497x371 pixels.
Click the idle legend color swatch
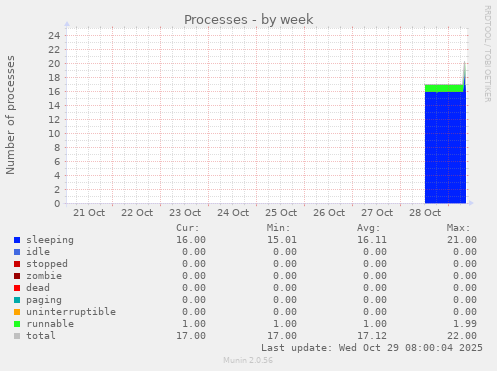pos(17,252)
